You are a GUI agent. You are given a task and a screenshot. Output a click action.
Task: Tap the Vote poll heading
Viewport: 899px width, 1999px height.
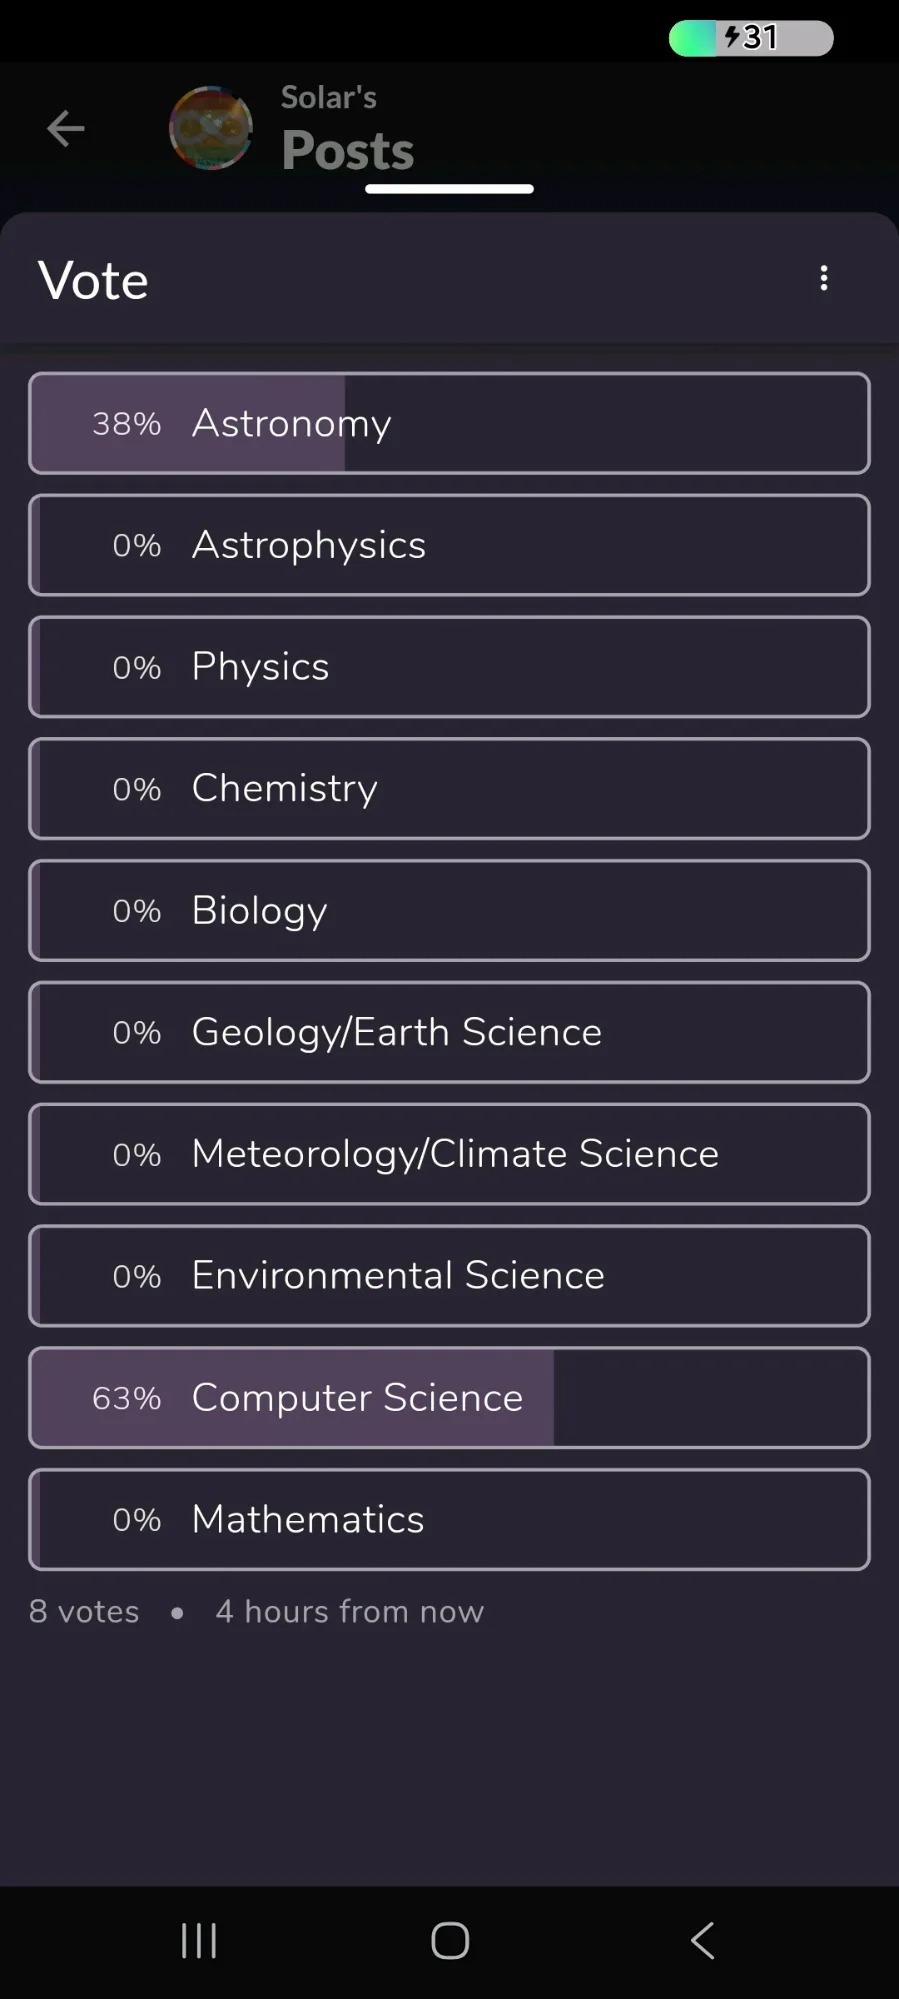(x=93, y=281)
